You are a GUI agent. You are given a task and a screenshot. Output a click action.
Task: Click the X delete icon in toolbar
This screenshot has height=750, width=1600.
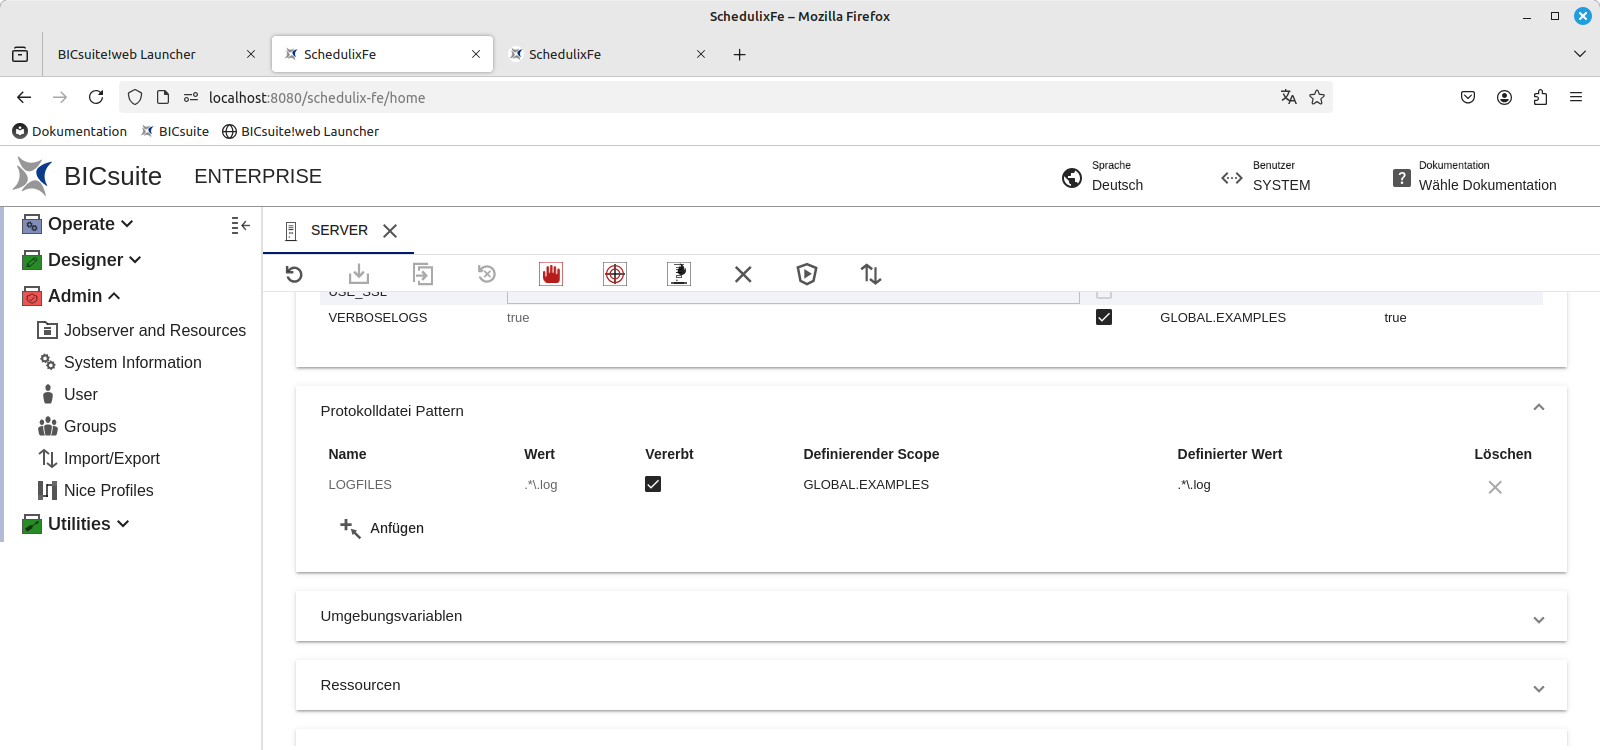743,274
